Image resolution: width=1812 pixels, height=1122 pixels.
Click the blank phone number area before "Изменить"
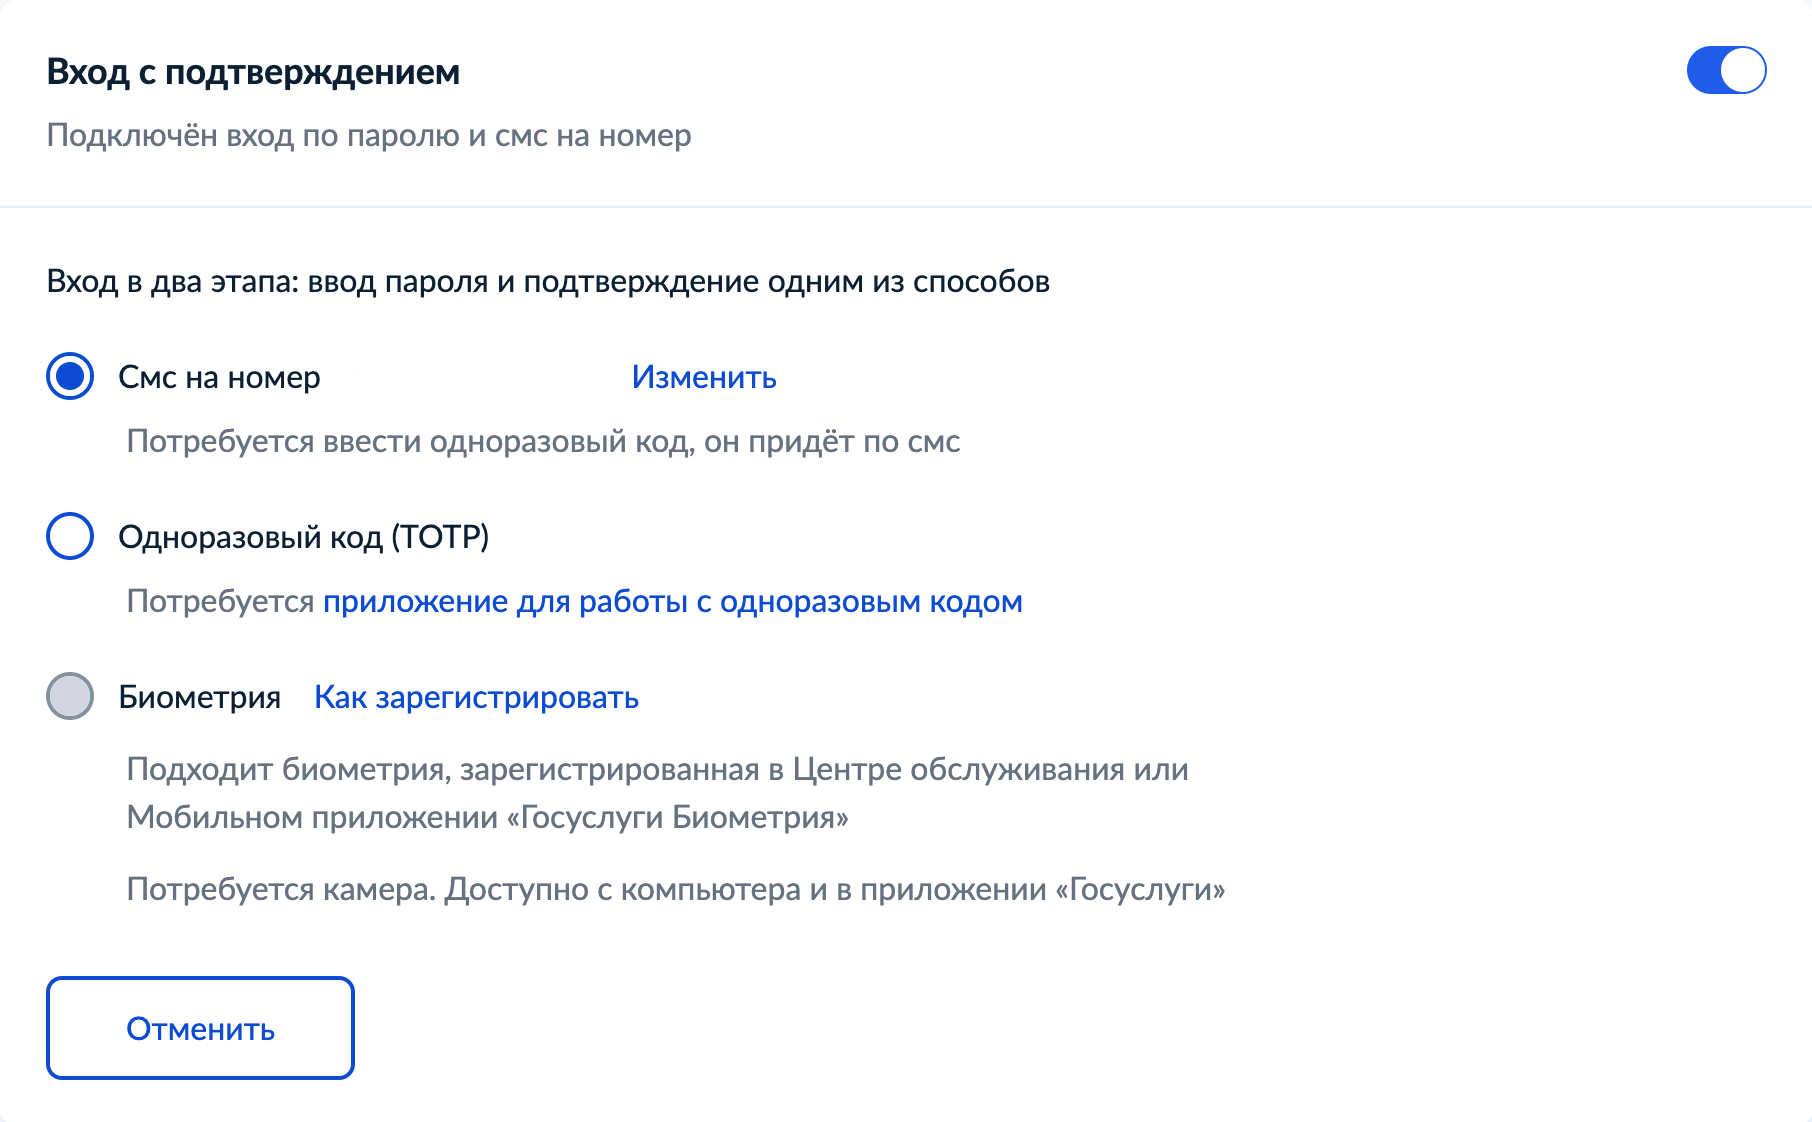click(475, 378)
